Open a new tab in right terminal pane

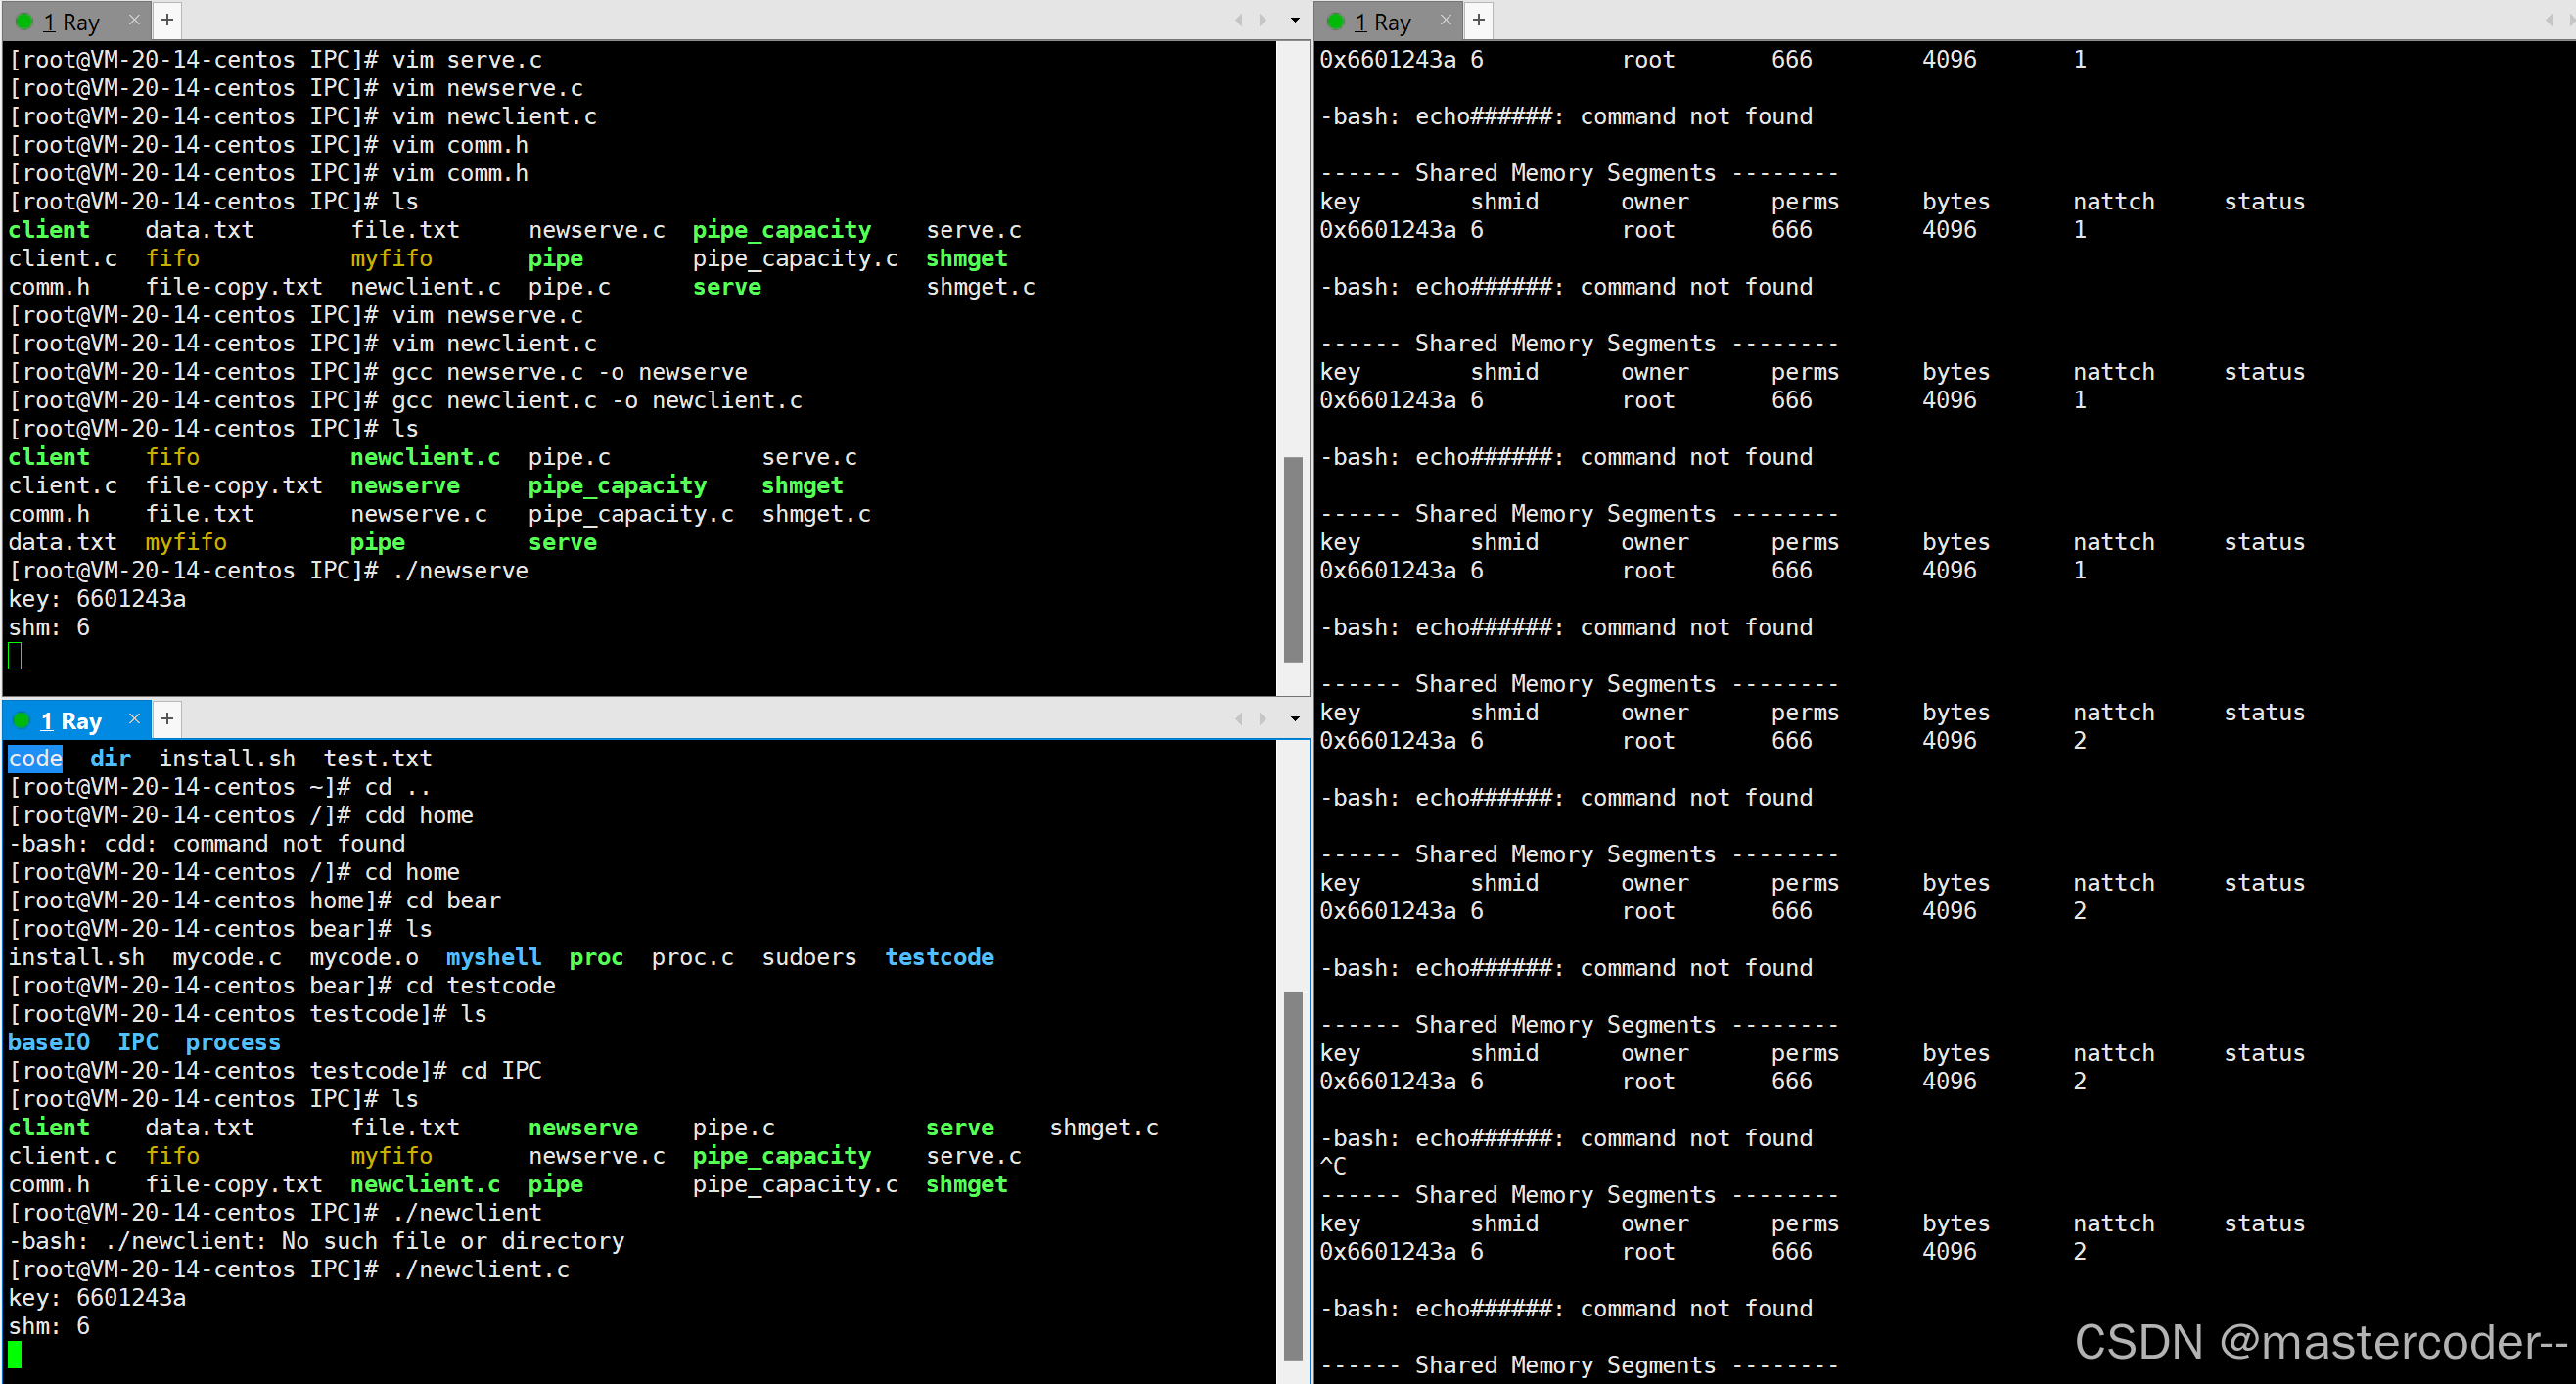click(1478, 19)
